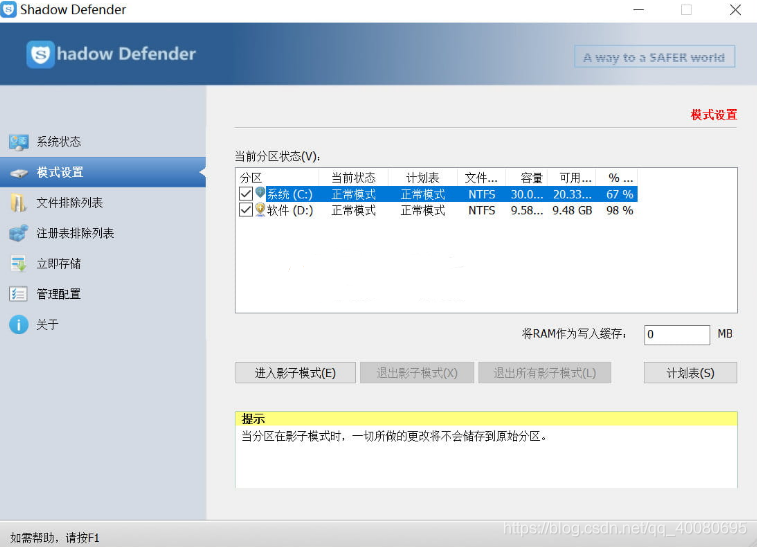
Task: Sort by 分区 column header
Action: click(277, 178)
